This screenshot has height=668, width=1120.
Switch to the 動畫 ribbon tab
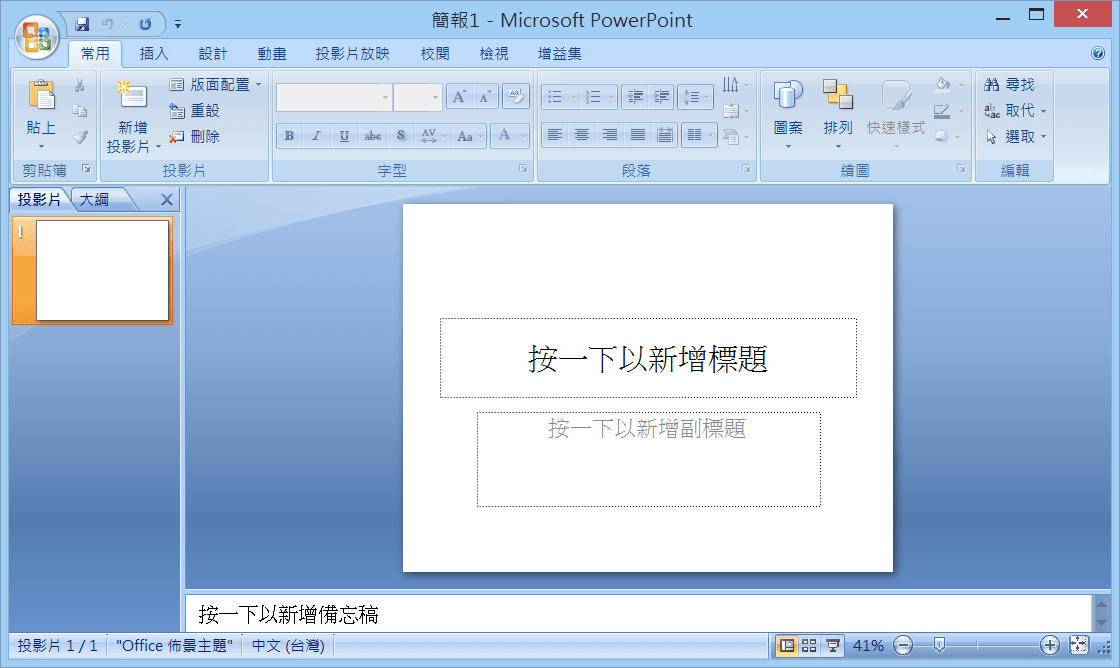[271, 54]
